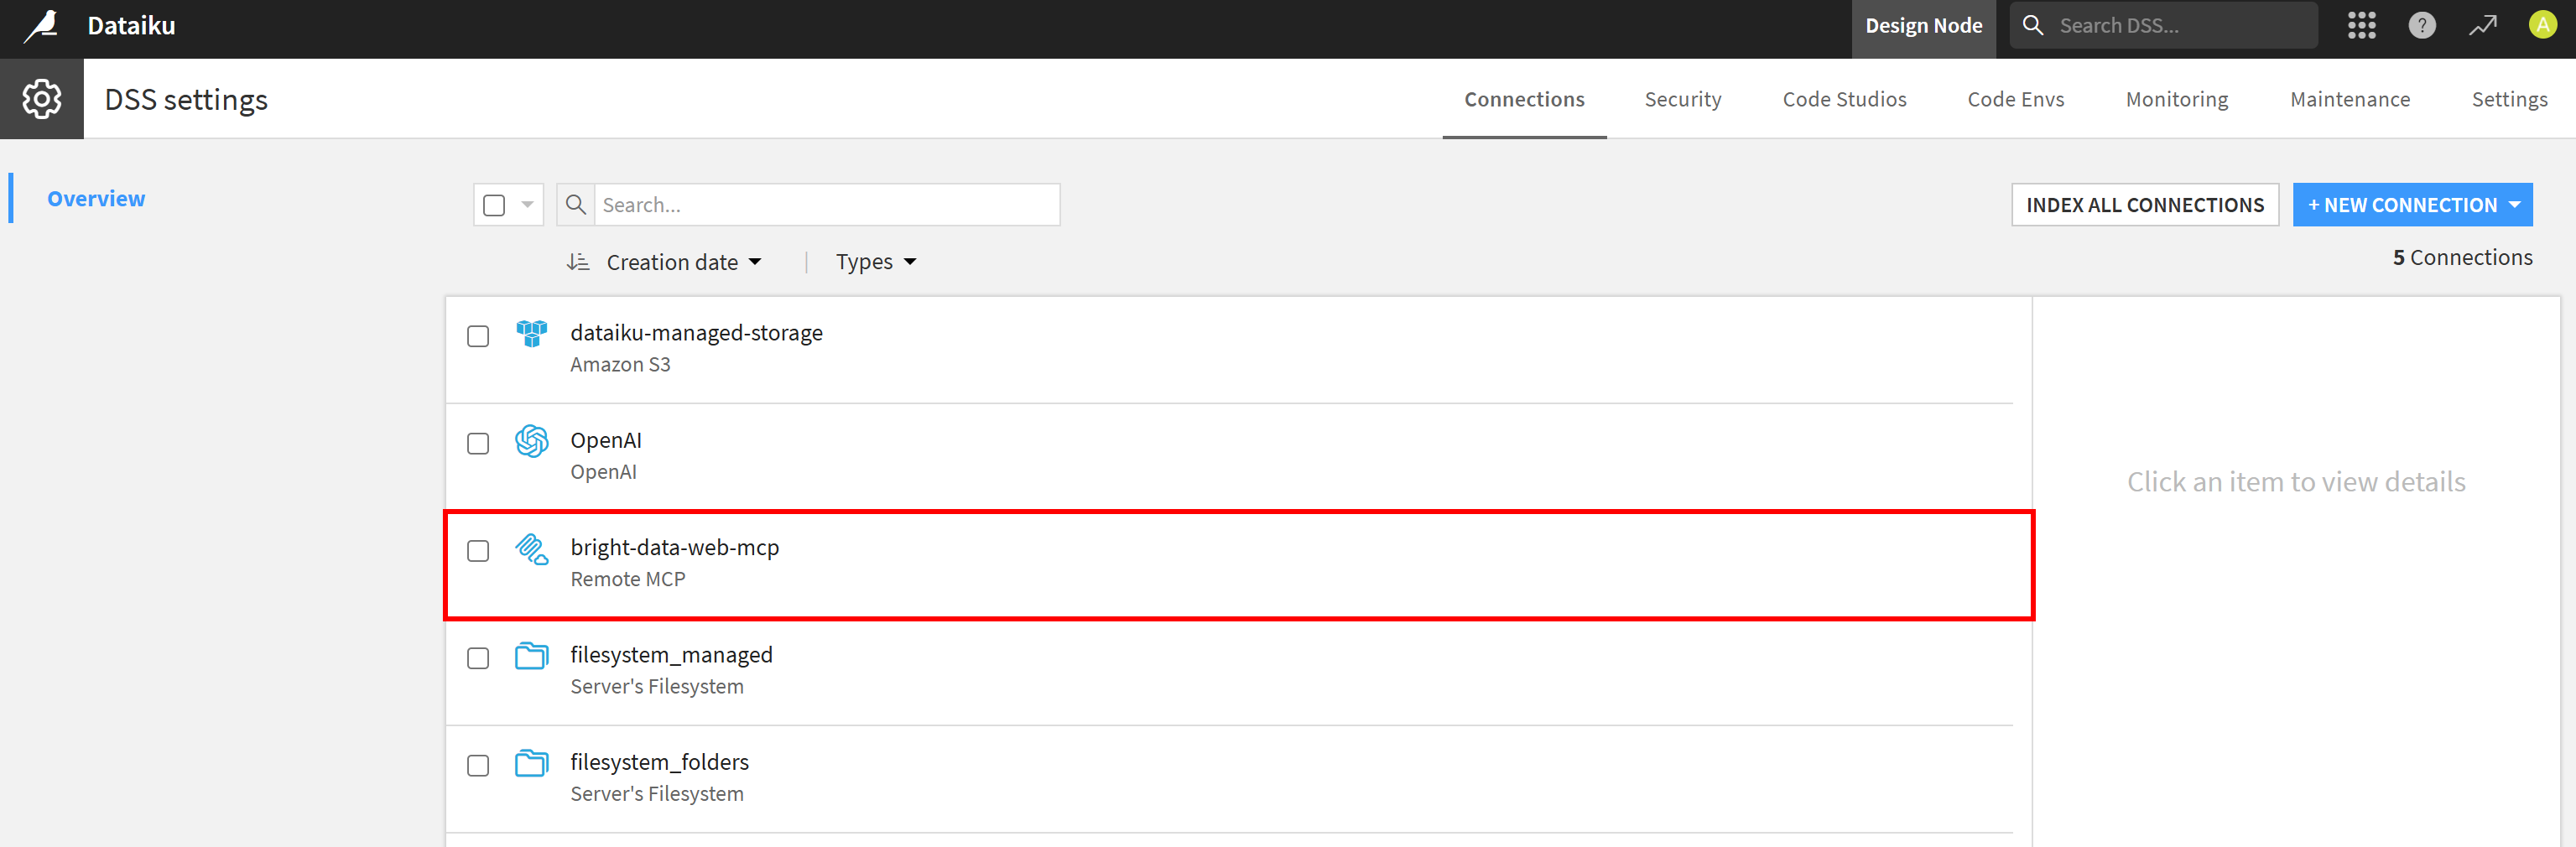Click the Dataiku home title
Screen dimensions: 2576x847
(x=131, y=26)
